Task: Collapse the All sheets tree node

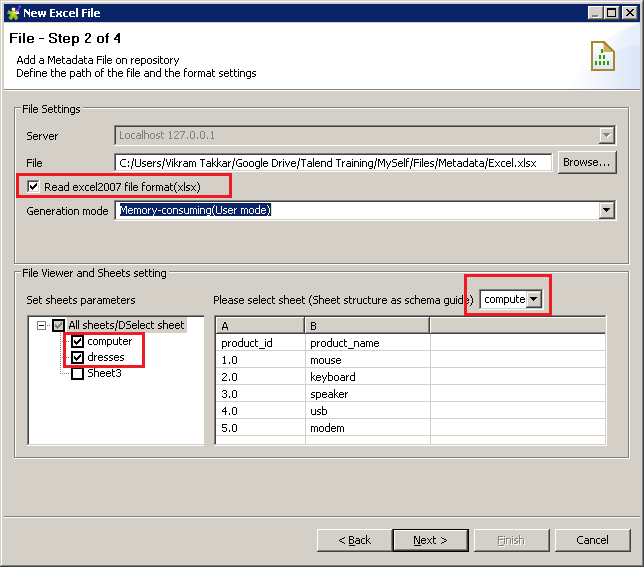Action: (41, 326)
